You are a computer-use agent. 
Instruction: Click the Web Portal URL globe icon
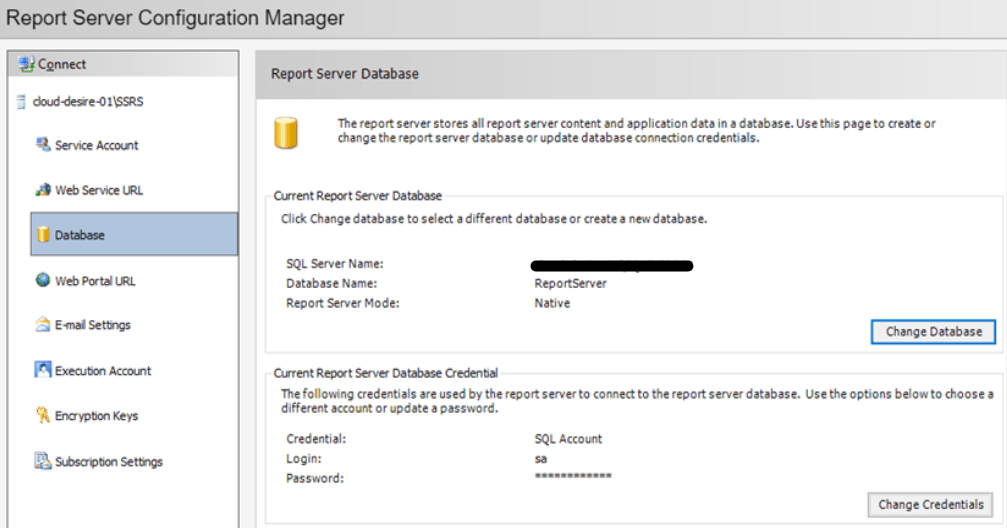(x=43, y=281)
